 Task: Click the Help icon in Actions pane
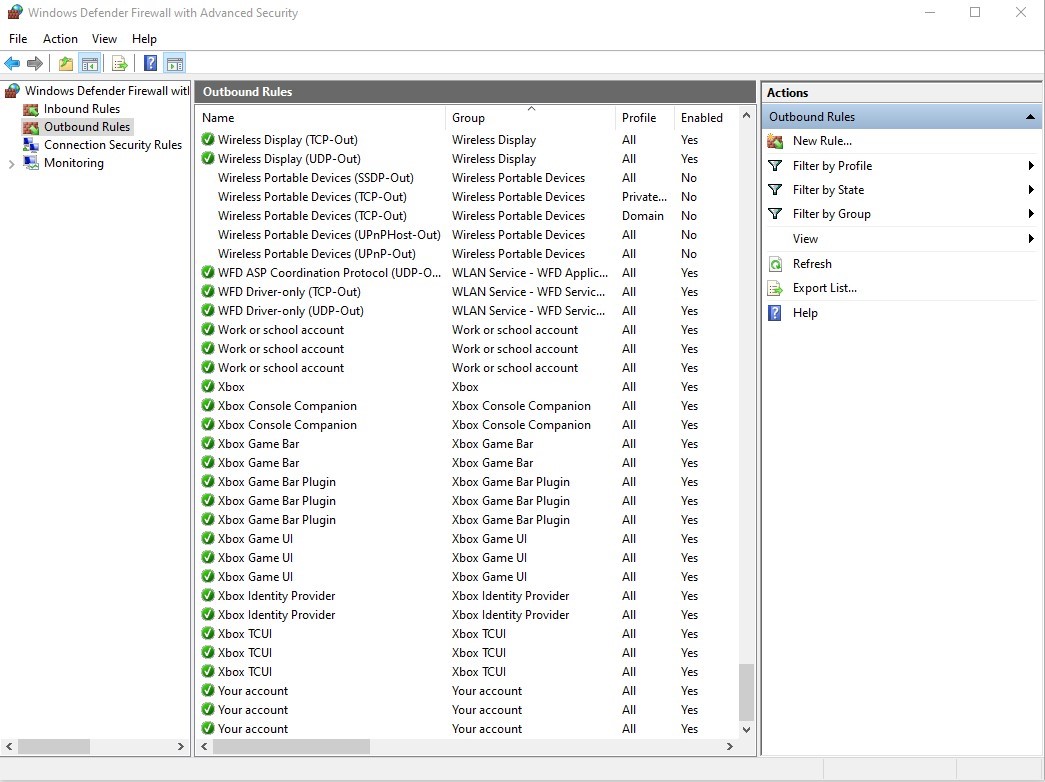pyautogui.click(x=775, y=313)
